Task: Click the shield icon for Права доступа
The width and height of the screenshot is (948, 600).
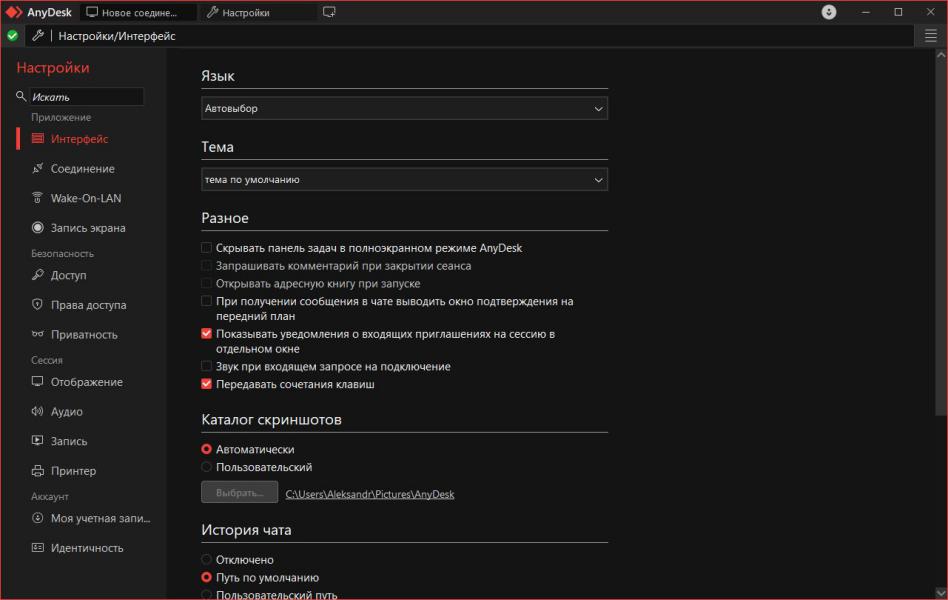Action: [38, 305]
